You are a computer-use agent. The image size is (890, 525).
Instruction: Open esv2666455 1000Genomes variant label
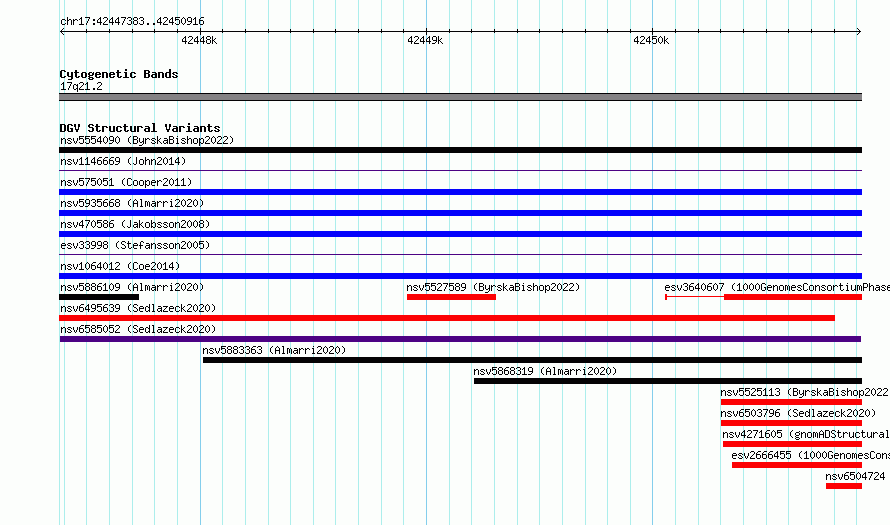pyautogui.click(x=811, y=455)
